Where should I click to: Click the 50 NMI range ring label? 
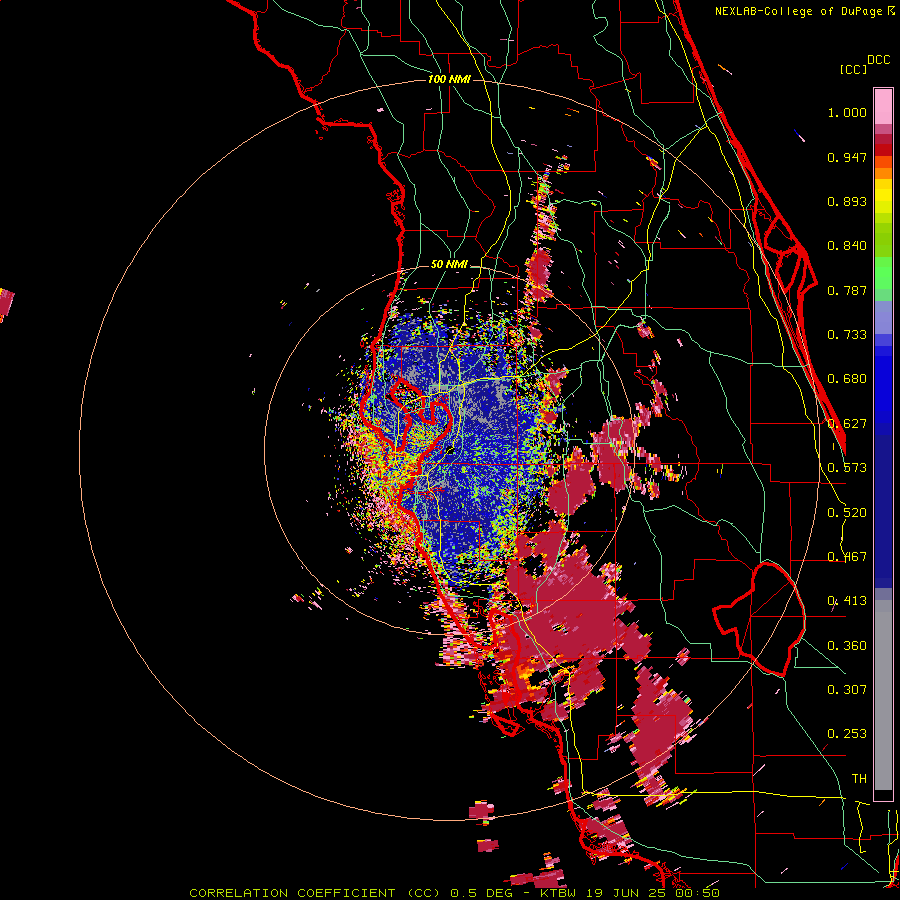point(449,265)
